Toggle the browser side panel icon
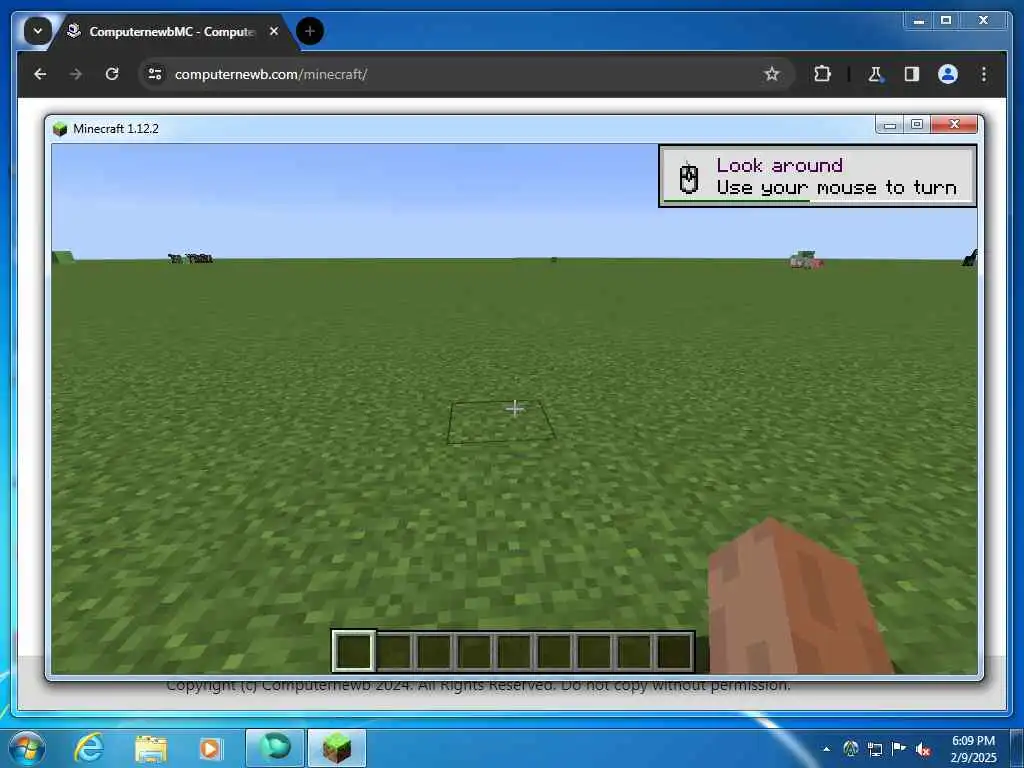The image size is (1024, 768). point(912,74)
